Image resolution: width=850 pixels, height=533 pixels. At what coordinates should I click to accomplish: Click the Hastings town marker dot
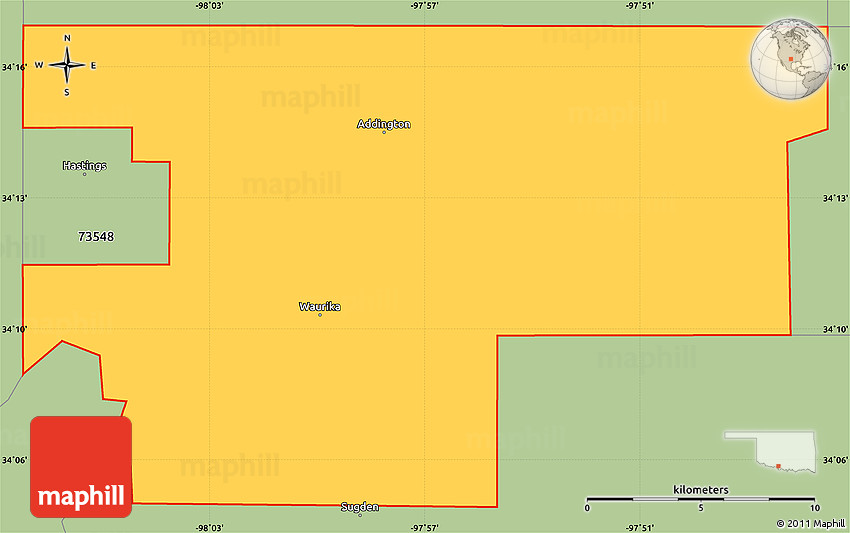84,174
